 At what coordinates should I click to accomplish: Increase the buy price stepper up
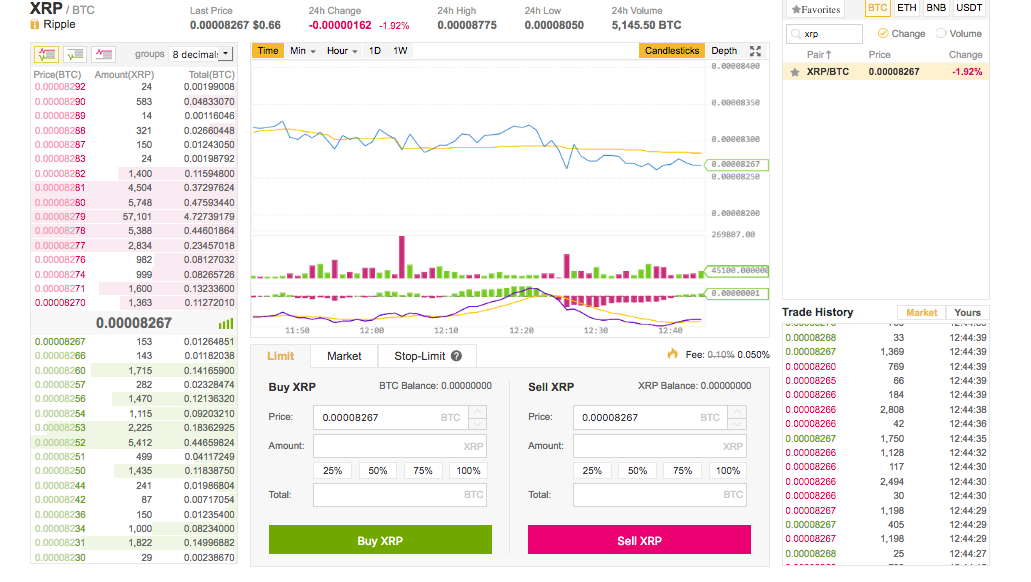tap(477, 412)
